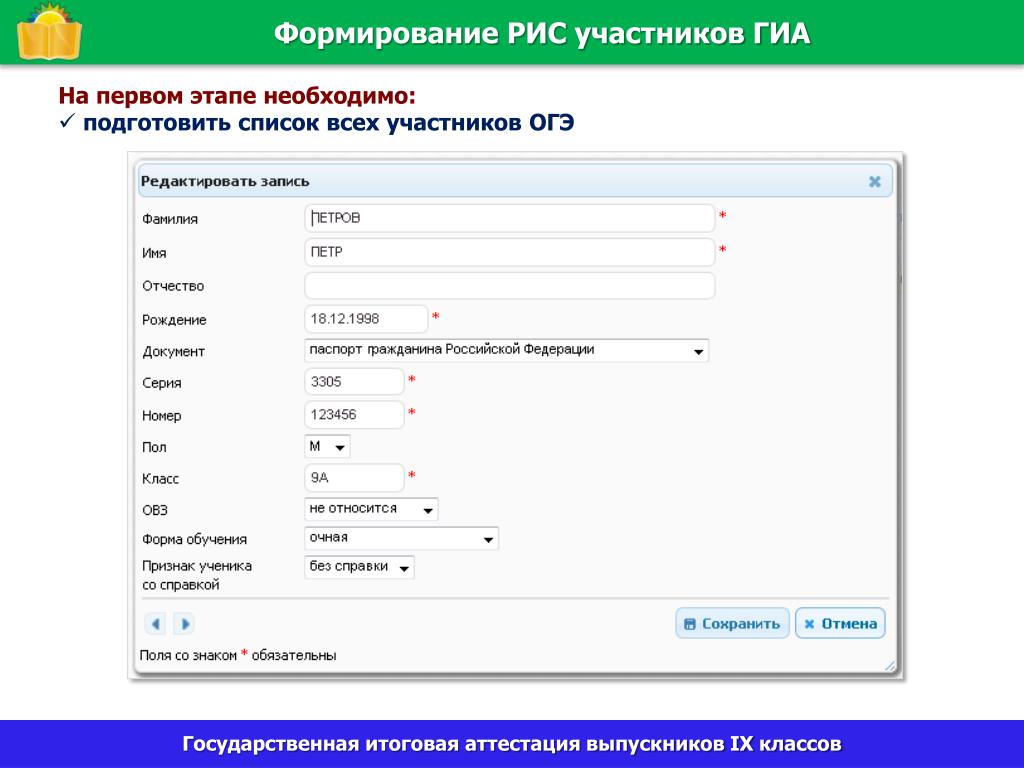Viewport: 1024px width, 768px height.
Task: Focus the Фамилия field containing ПЕТРОВ
Action: click(x=509, y=218)
